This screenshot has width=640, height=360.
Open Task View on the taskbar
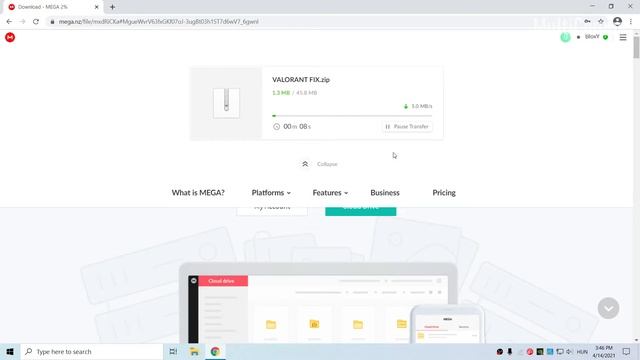click(173, 351)
